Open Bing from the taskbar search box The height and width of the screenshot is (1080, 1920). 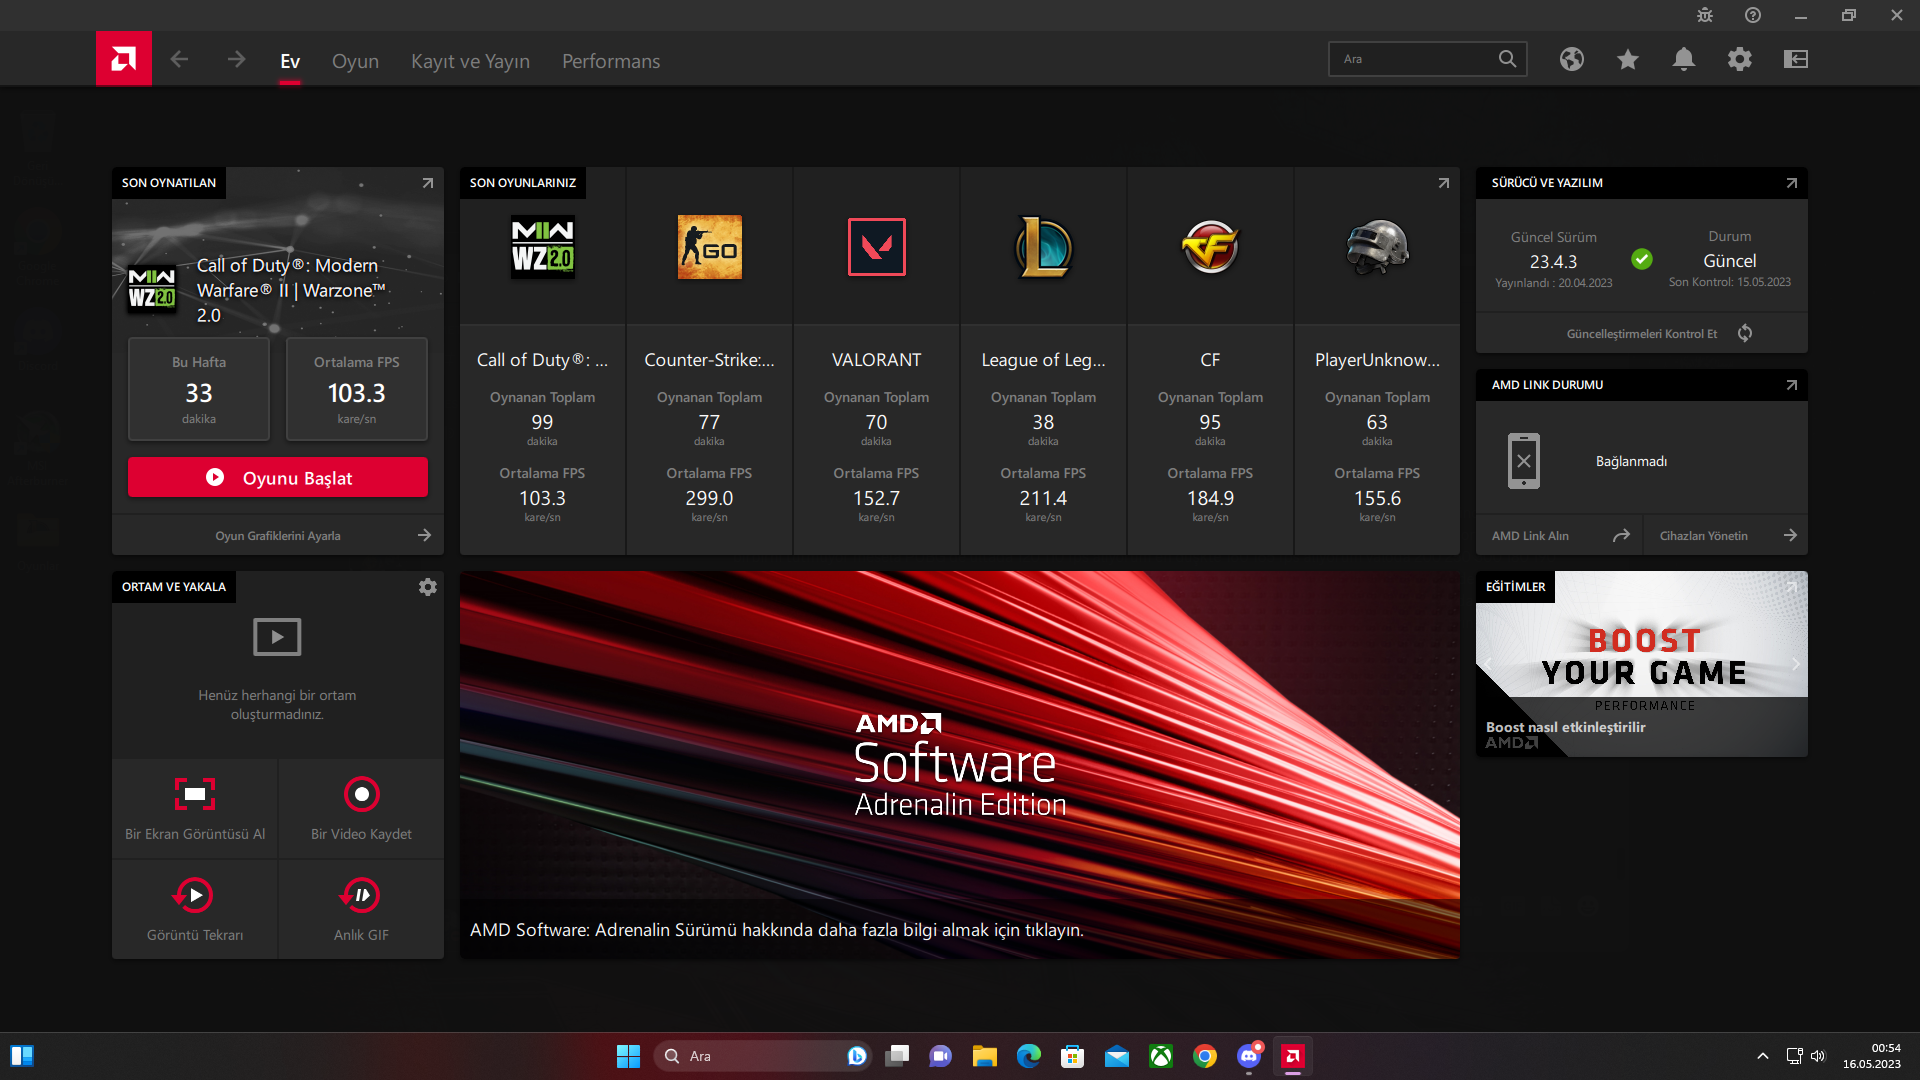coord(857,1056)
